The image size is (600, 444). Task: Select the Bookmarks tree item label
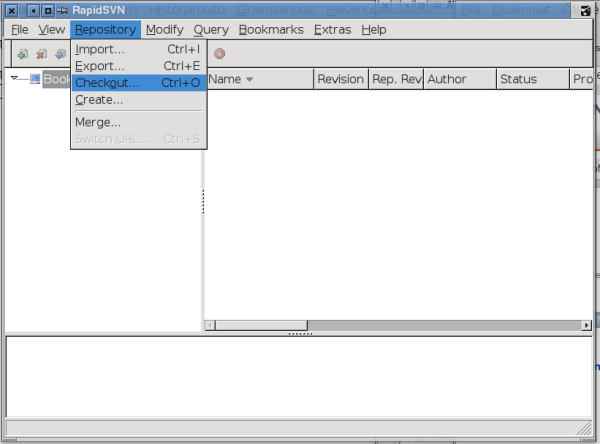click(57, 79)
